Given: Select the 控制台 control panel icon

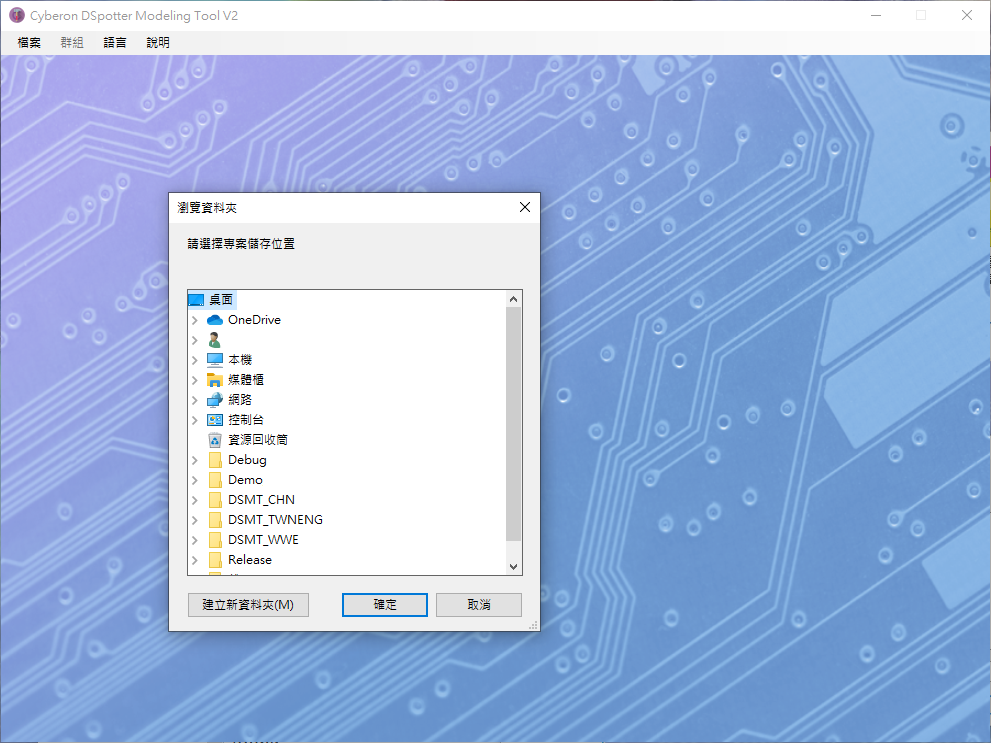Looking at the screenshot, I should click(215, 420).
